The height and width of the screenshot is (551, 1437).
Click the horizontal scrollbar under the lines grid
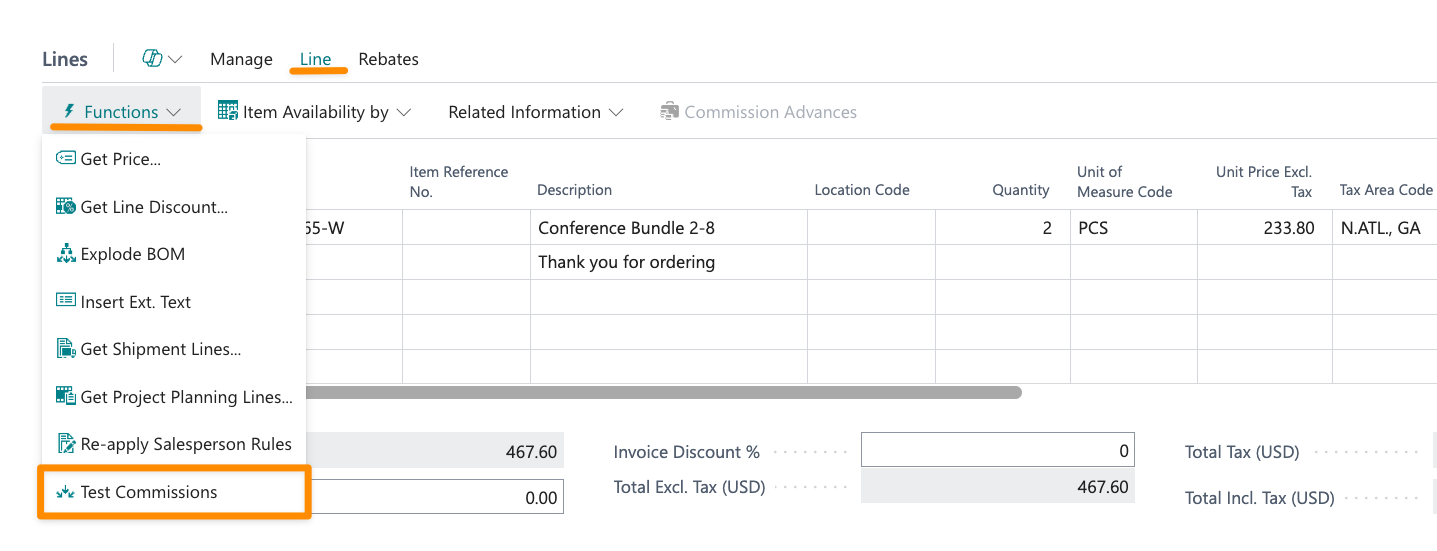[x=660, y=393]
